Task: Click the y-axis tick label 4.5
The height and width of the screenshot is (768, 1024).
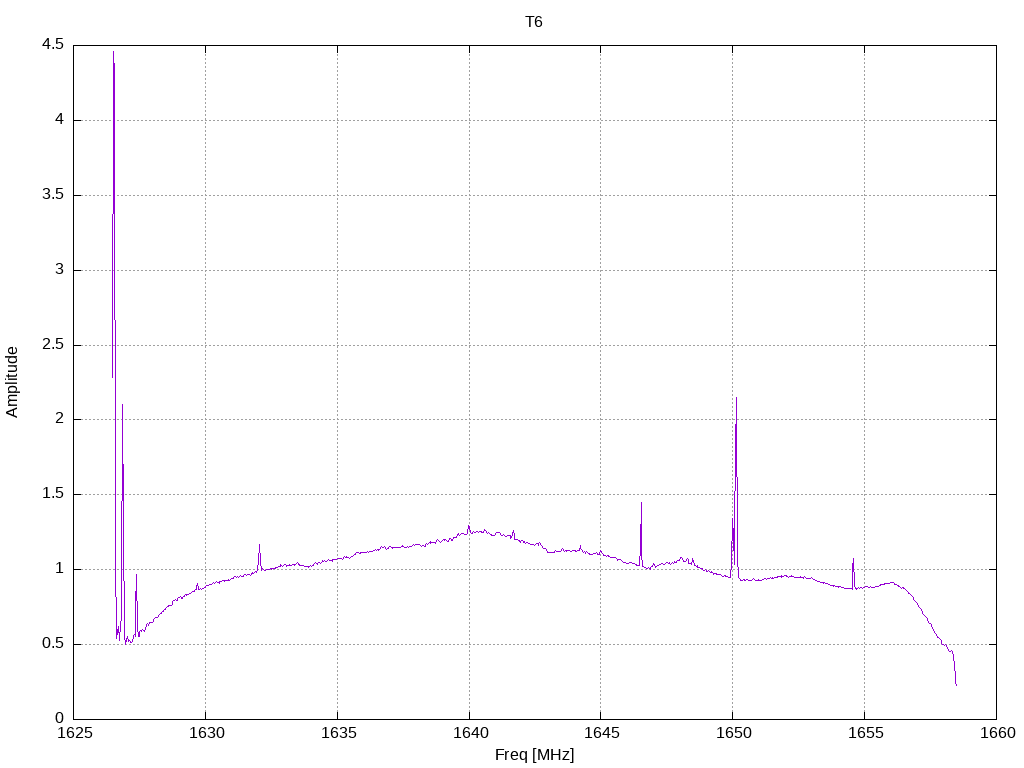Action: (x=53, y=44)
